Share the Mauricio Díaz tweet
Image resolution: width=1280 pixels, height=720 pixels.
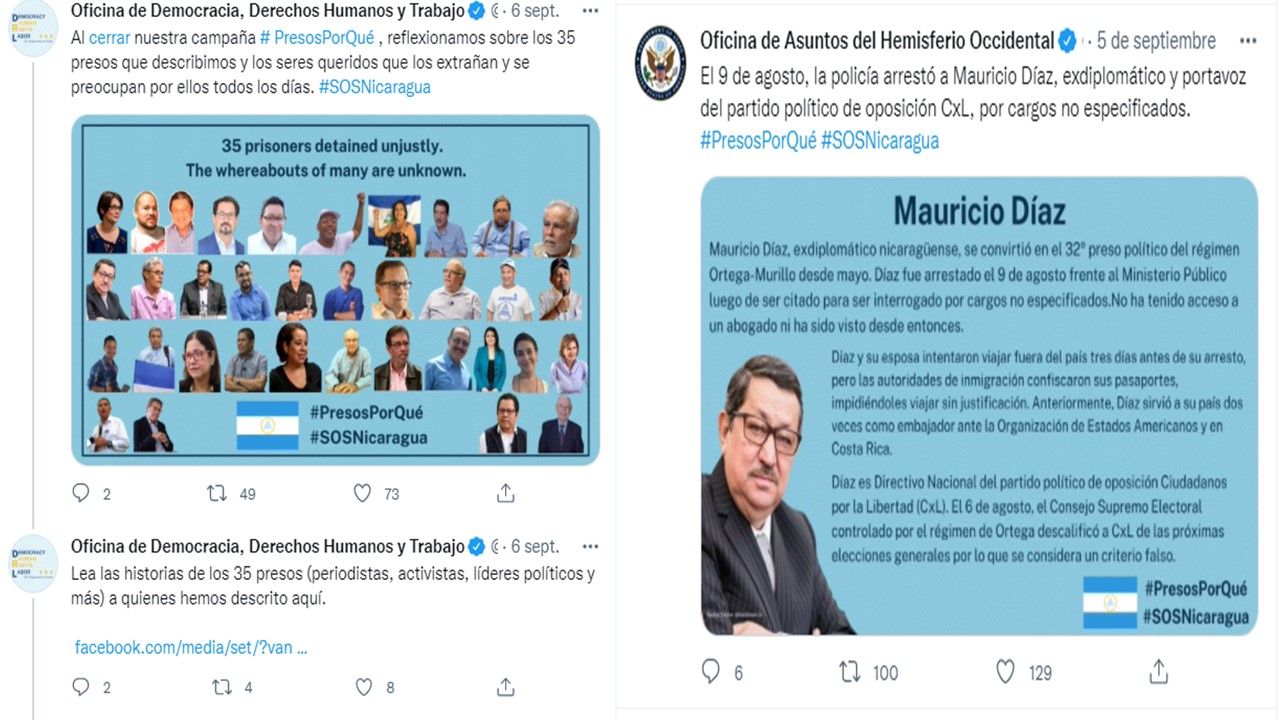1159,671
